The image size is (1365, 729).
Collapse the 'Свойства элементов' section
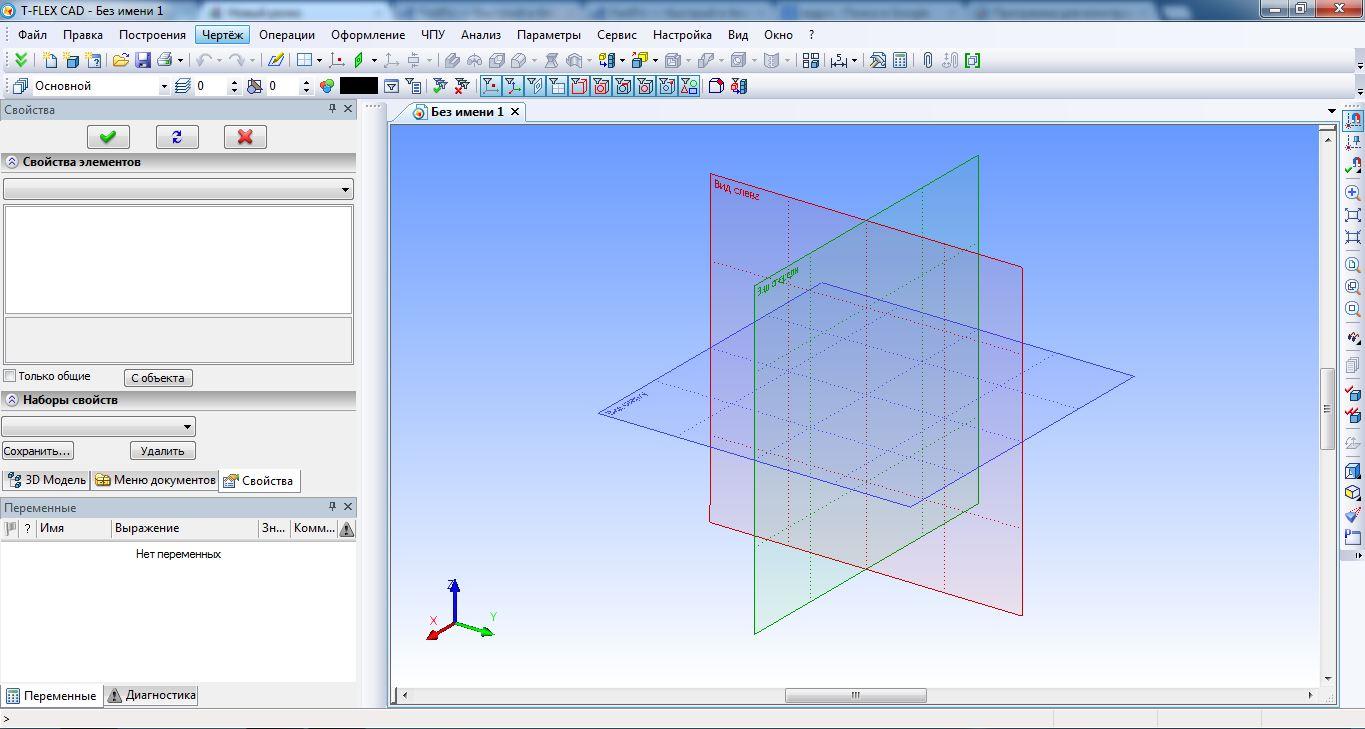pyautogui.click(x=12, y=162)
